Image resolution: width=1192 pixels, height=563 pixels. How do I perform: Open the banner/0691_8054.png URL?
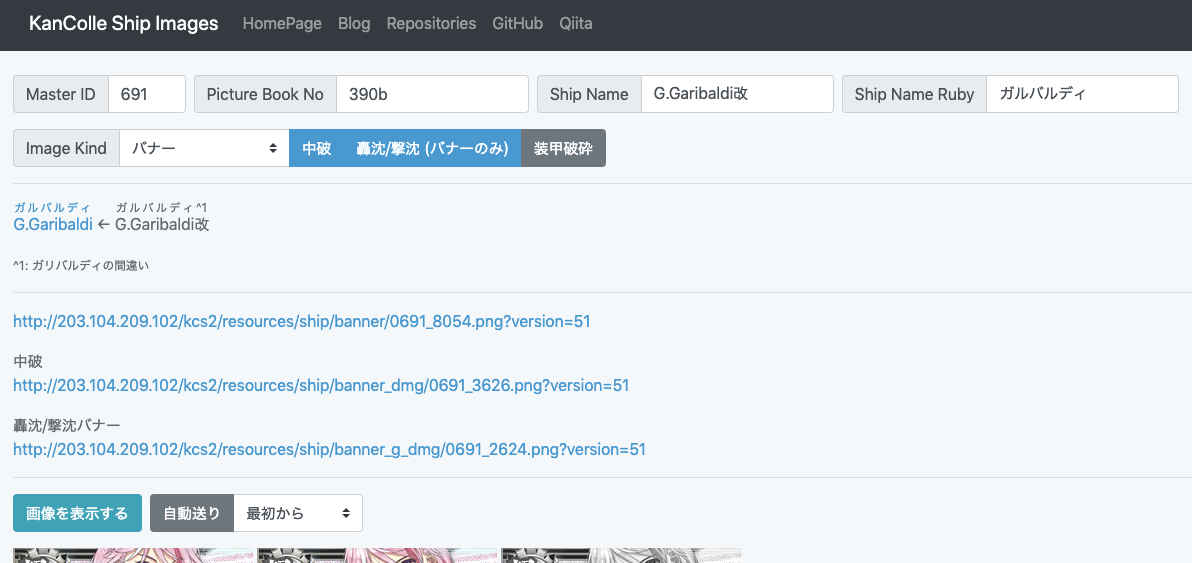(302, 321)
